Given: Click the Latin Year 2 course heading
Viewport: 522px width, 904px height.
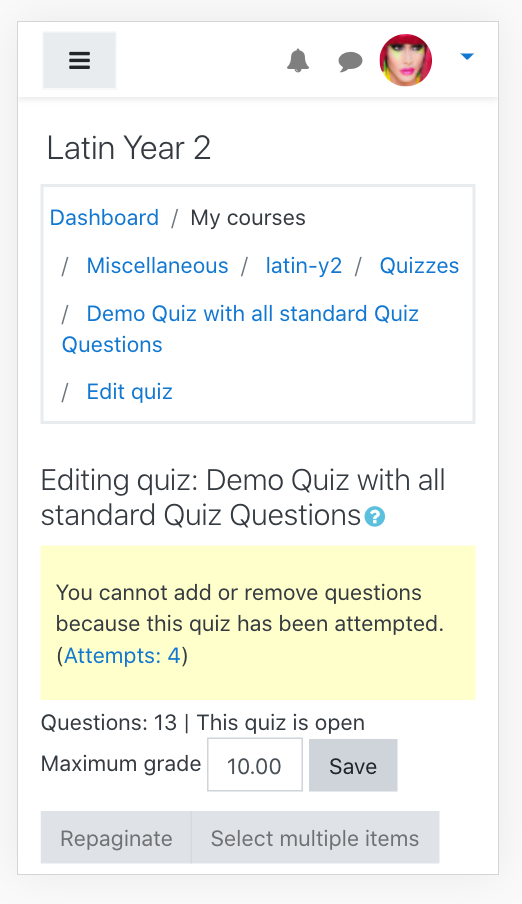Looking at the screenshot, I should point(129,148).
